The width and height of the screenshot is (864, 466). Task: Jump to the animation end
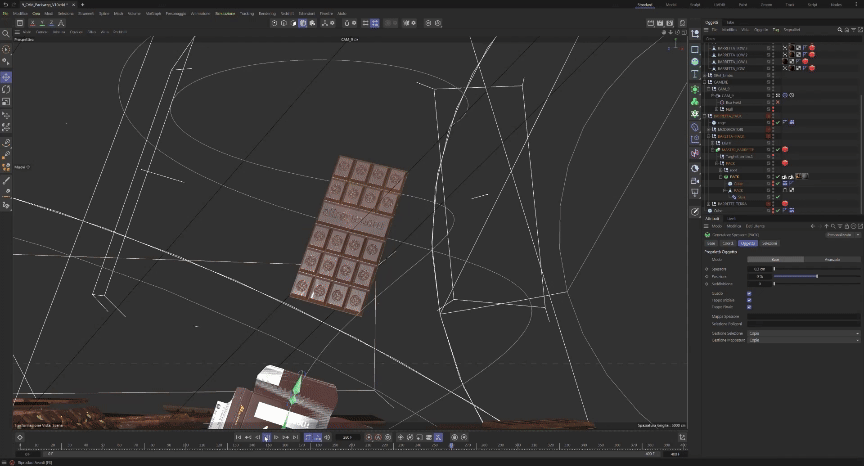click(x=295, y=437)
